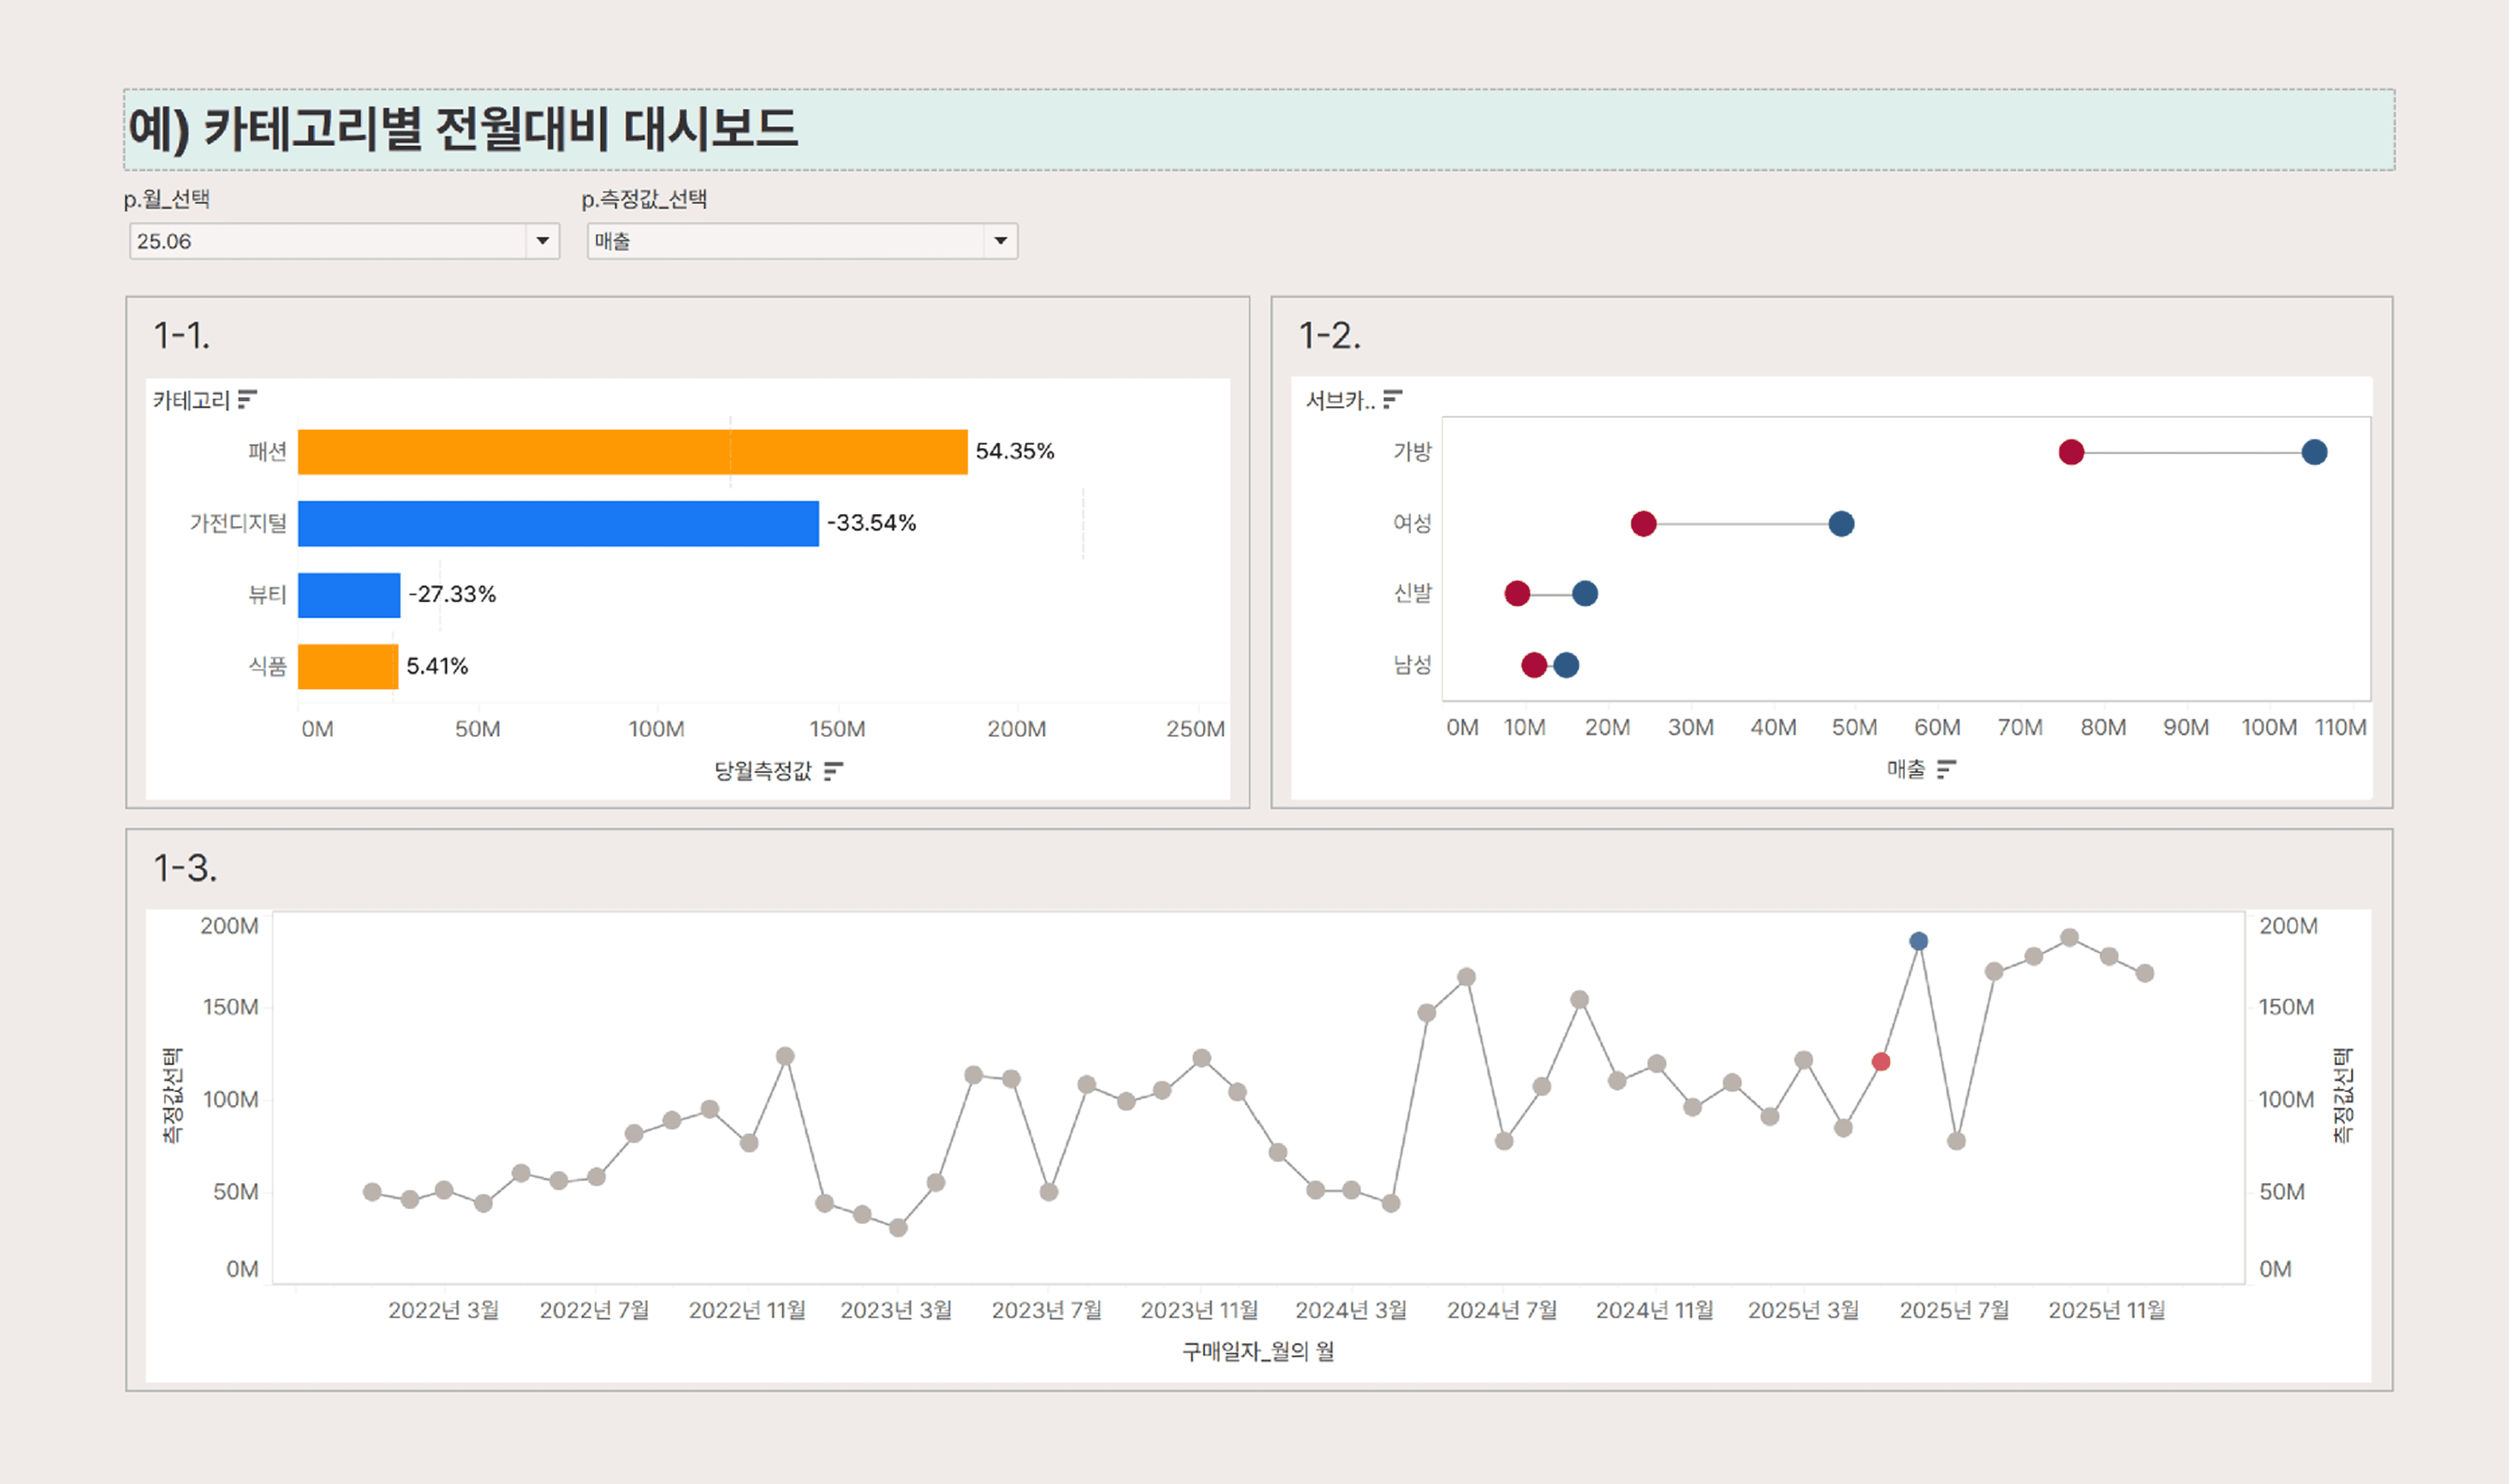This screenshot has height=1484, width=2509.
Task: Open the p.월_선택 dropdown arrow
Action: [542, 241]
